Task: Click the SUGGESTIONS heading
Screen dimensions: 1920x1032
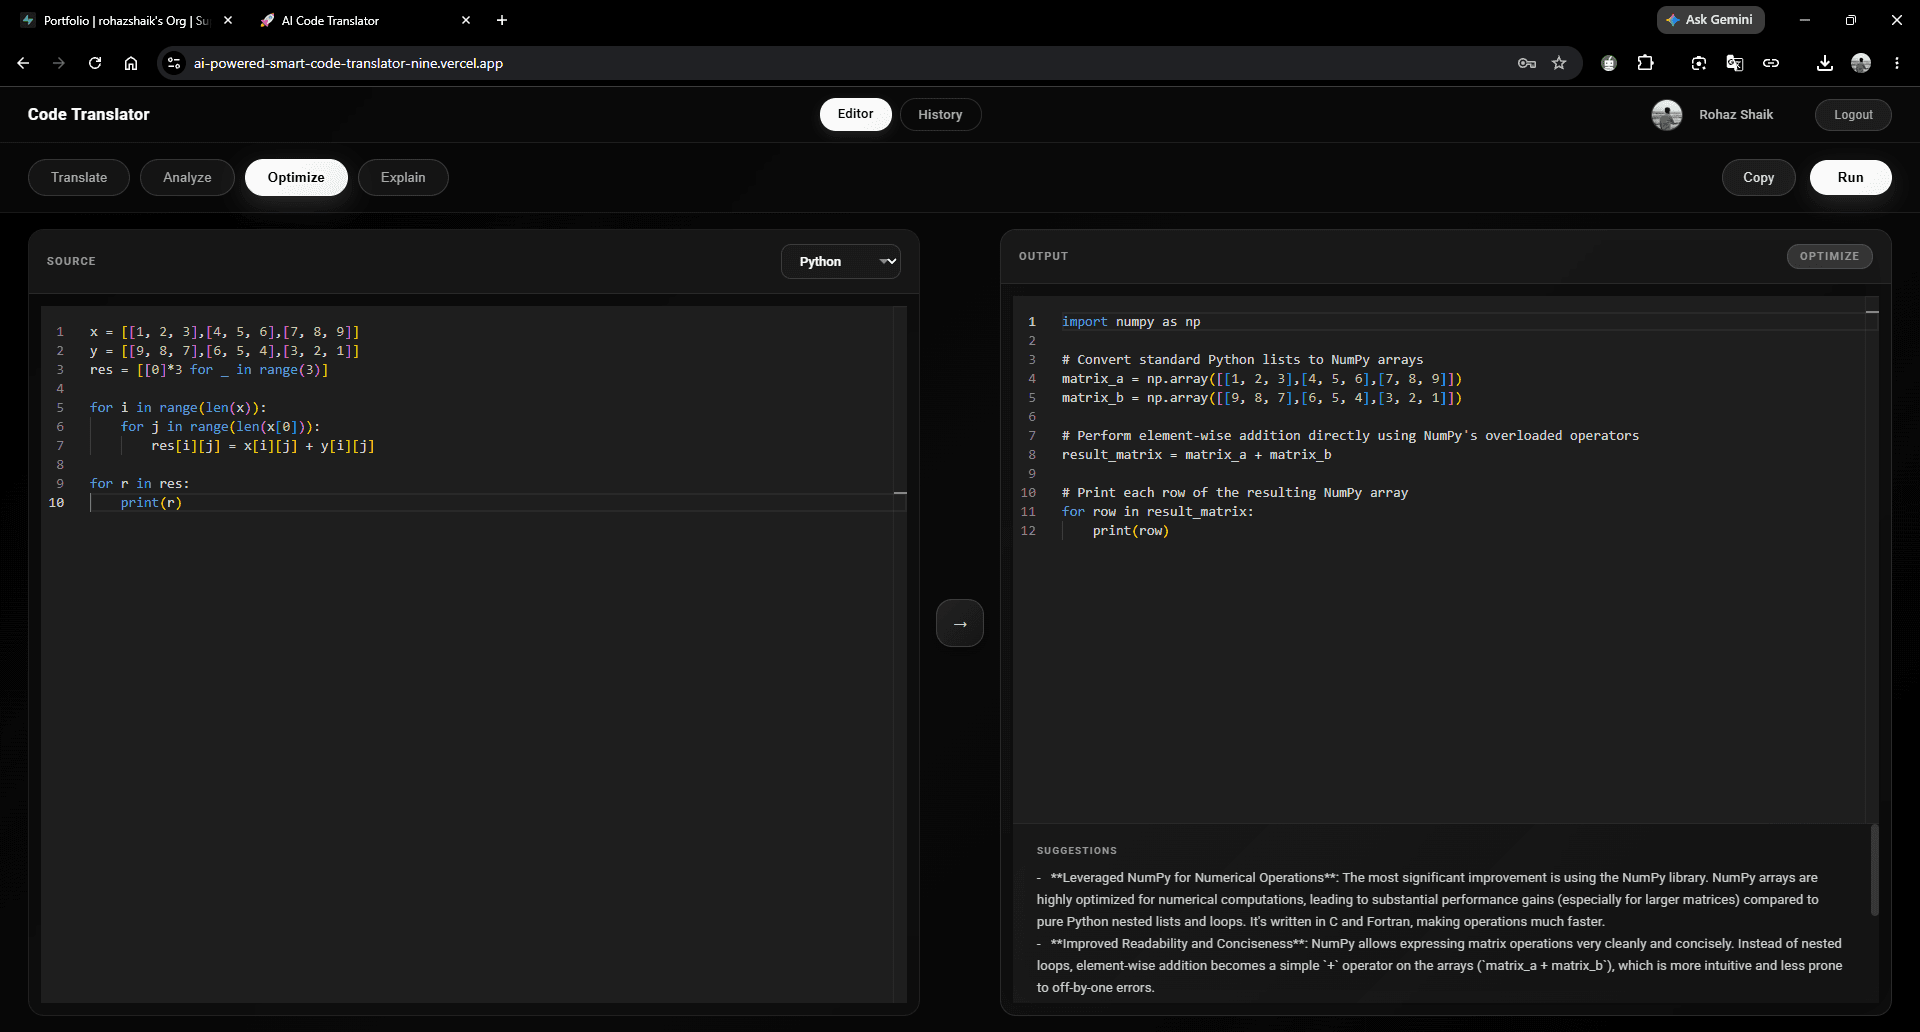Action: pyautogui.click(x=1076, y=851)
